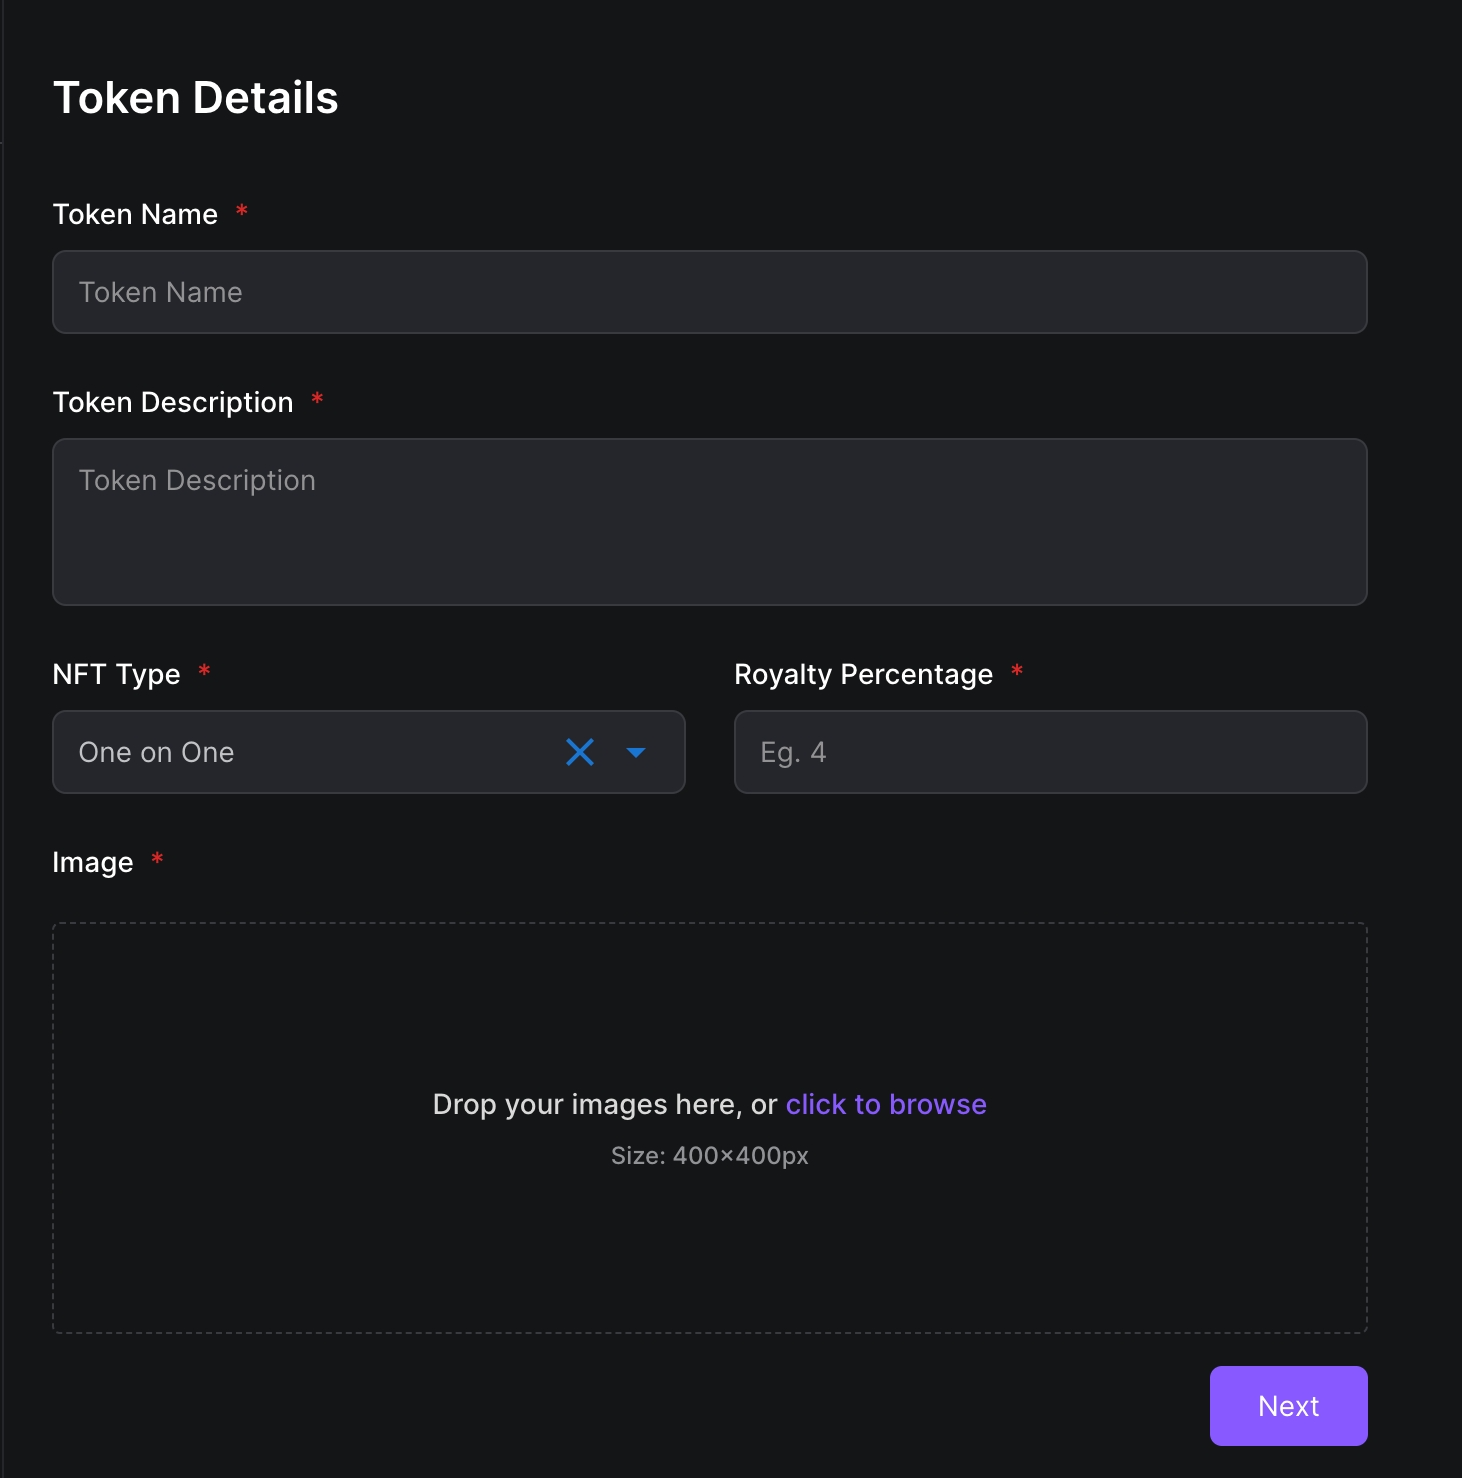1462x1478 pixels.
Task: Open the 'One on One' select box
Action: pyautogui.click(x=300, y=752)
